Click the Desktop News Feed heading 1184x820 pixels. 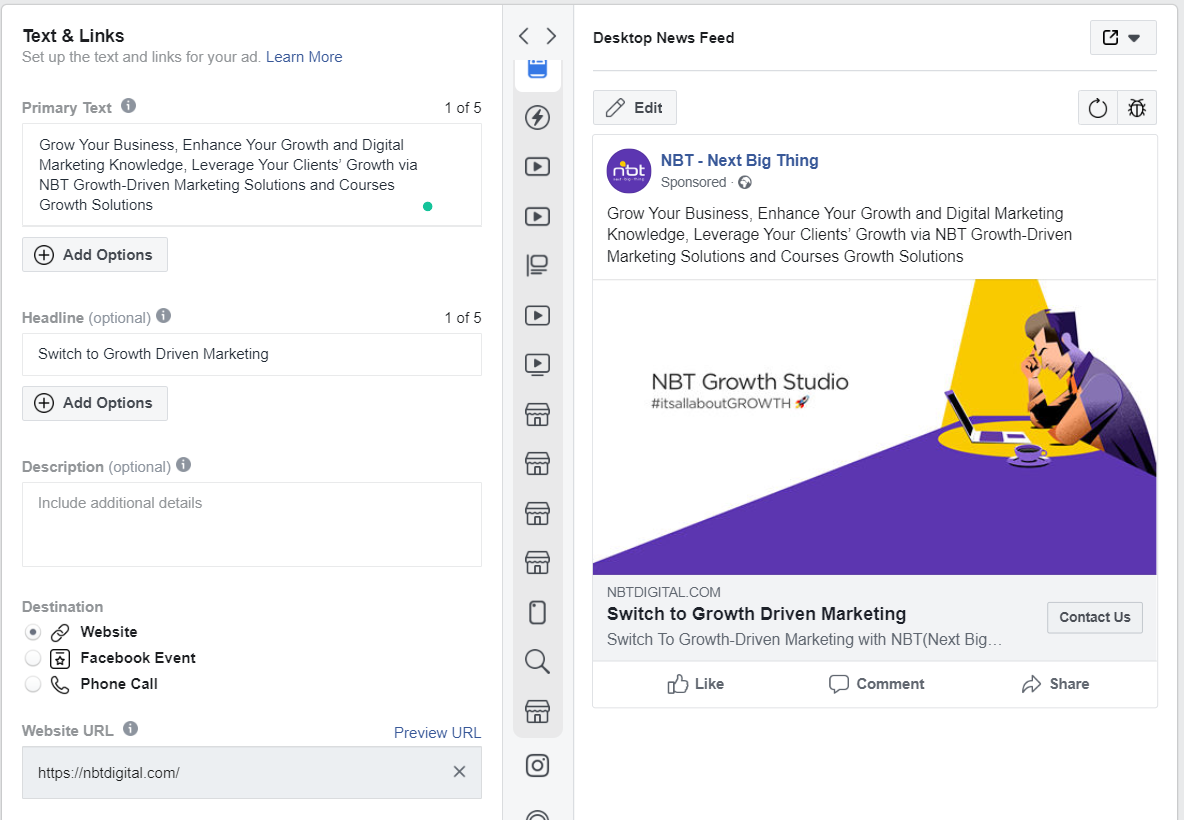click(x=664, y=38)
